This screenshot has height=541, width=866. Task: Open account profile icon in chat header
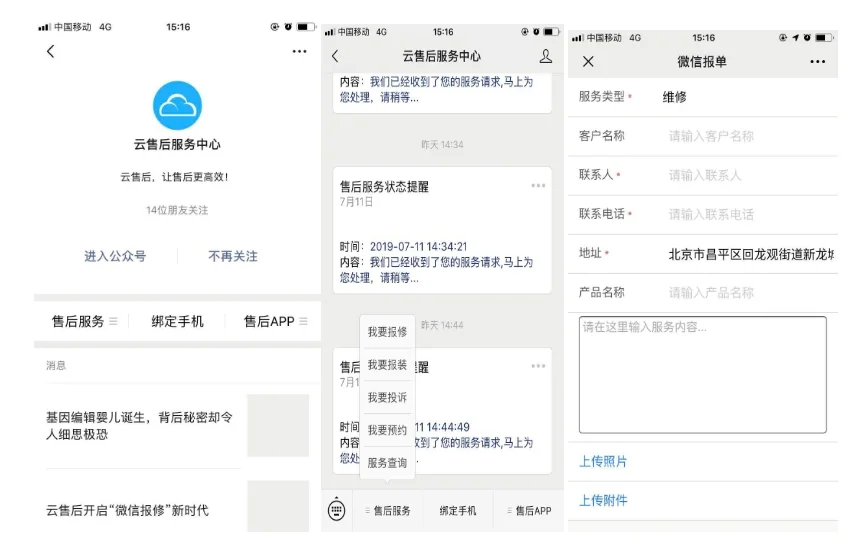coord(546,56)
